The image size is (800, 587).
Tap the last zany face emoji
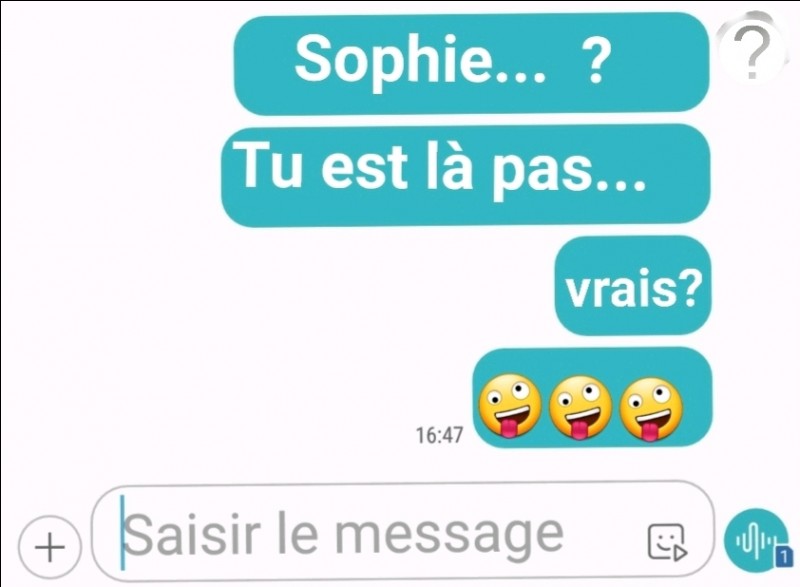pyautogui.click(x=651, y=409)
